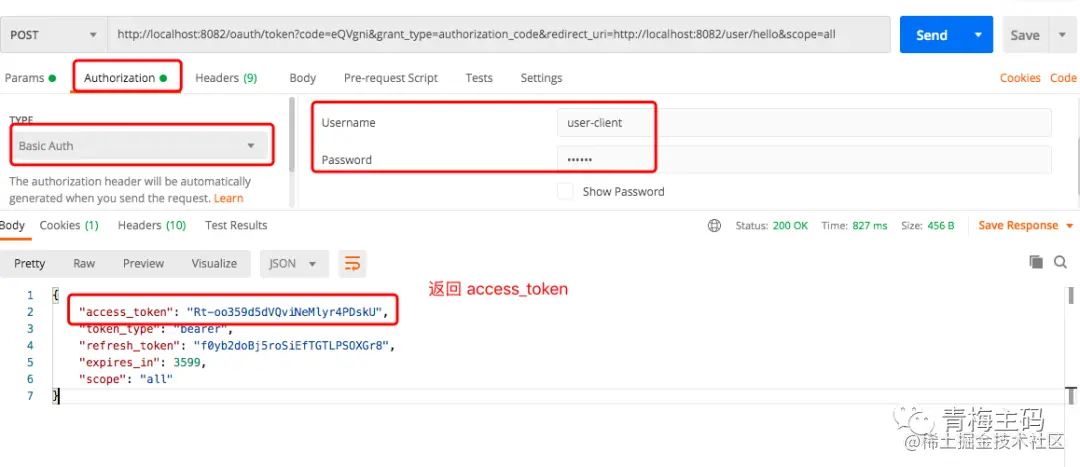Image resolution: width=1080 pixels, height=467 pixels.
Task: Select the response Body tab
Action: coord(12,225)
